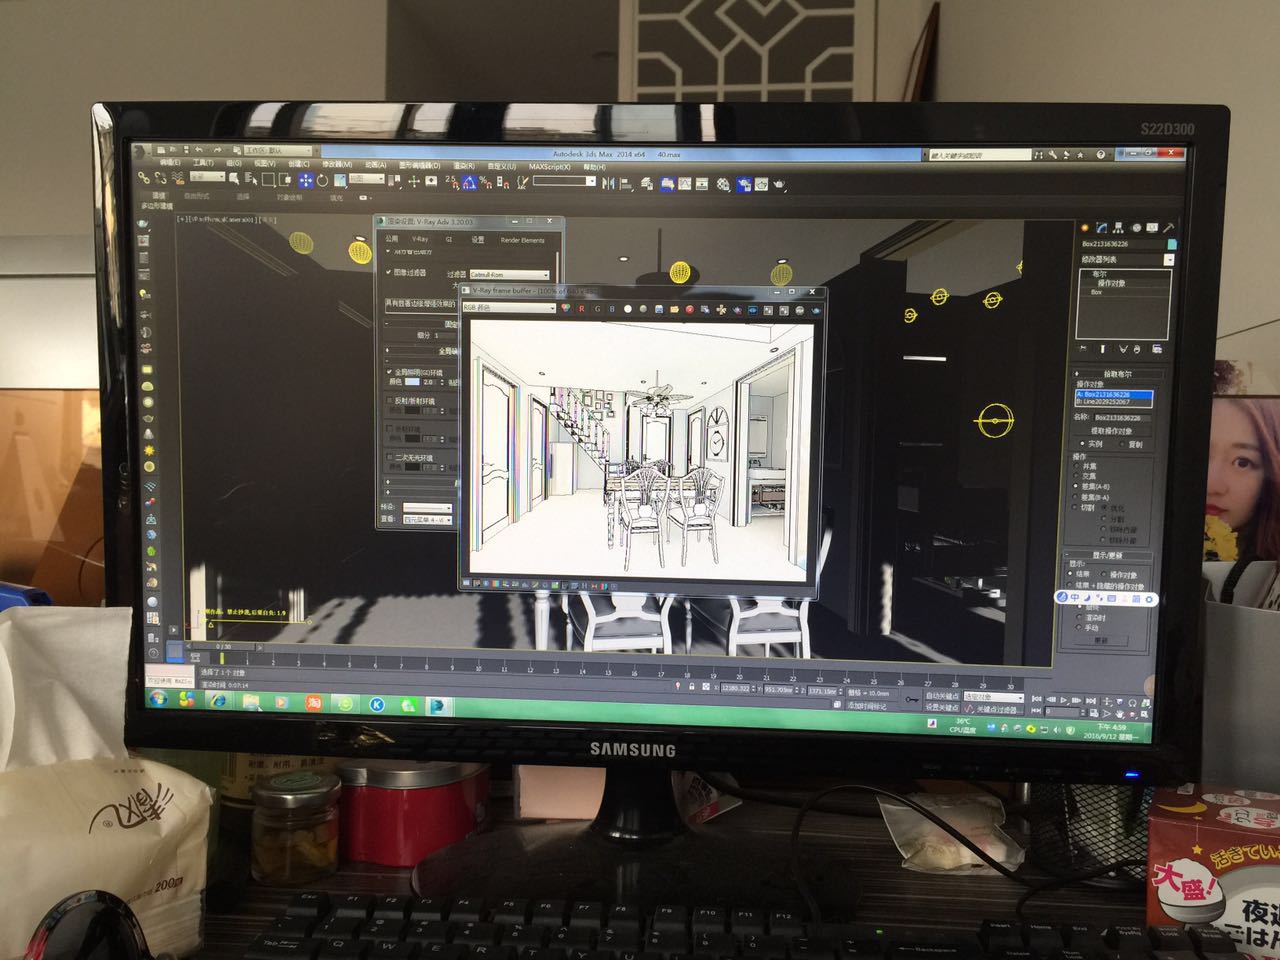Enable the 反射/折射环境 checkbox

tap(389, 401)
